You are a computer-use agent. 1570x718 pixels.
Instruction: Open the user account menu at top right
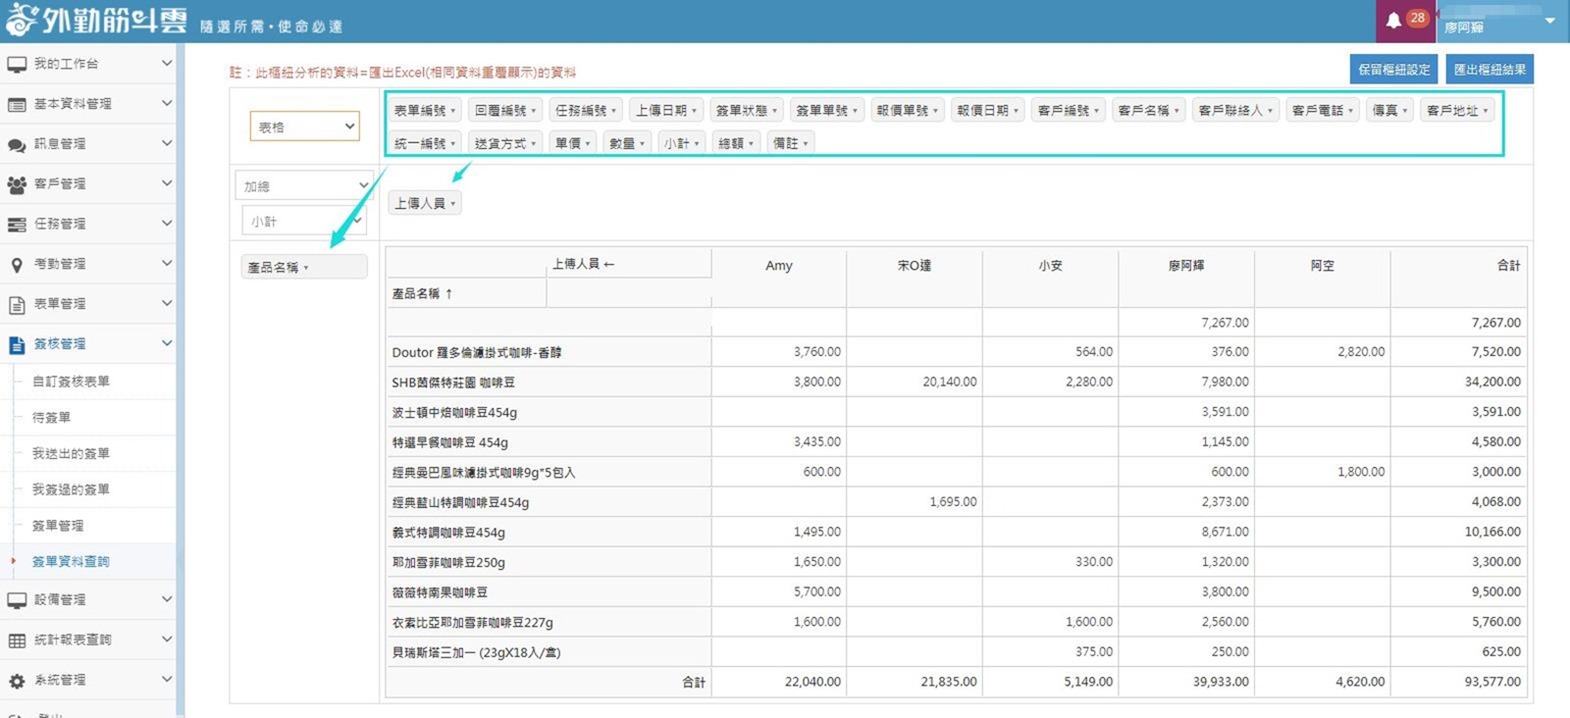click(x=1502, y=21)
